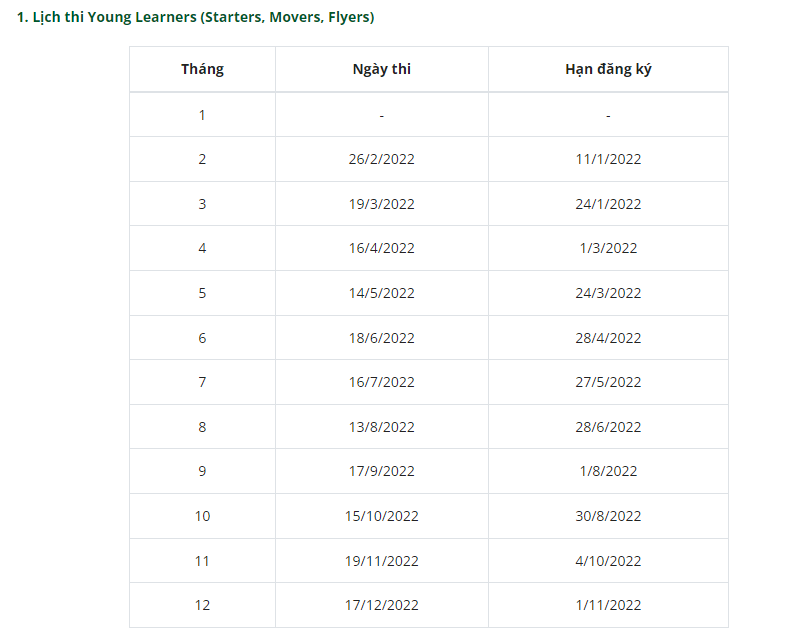Image resolution: width=785 pixels, height=640 pixels.
Task: Click month number 12 in Tháng column
Action: coord(202,605)
